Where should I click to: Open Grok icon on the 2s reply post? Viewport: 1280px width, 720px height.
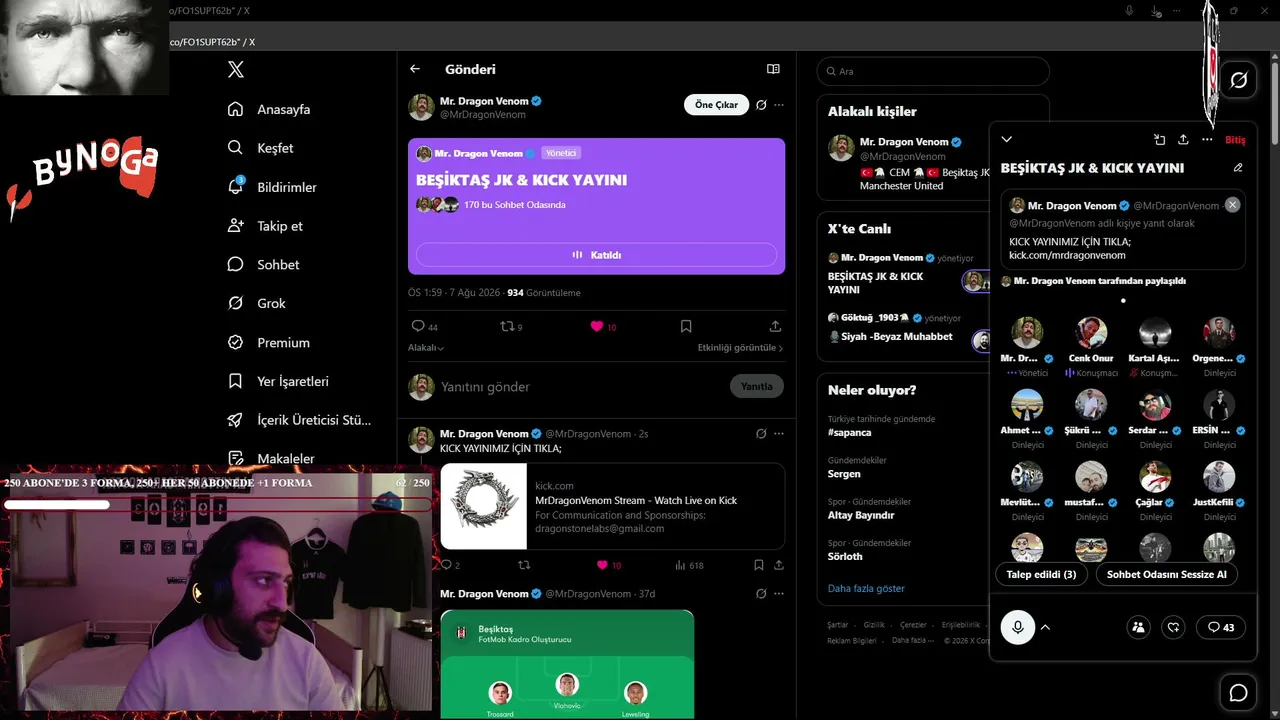[x=761, y=434]
